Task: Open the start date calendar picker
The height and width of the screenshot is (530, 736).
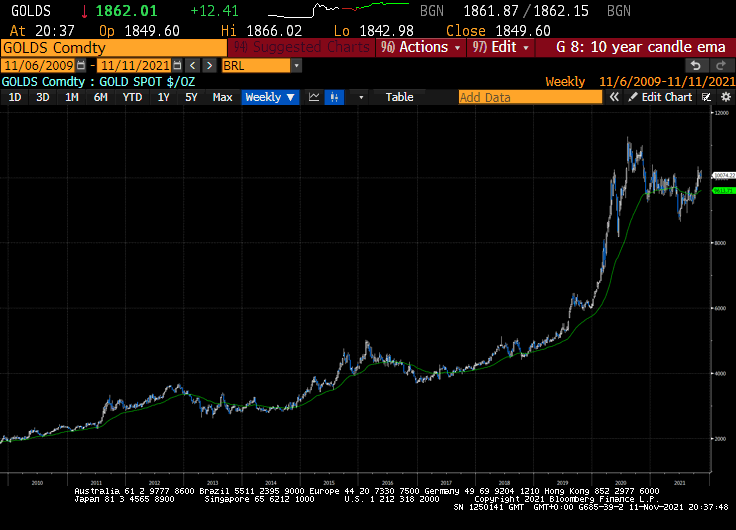Action: coord(81,65)
